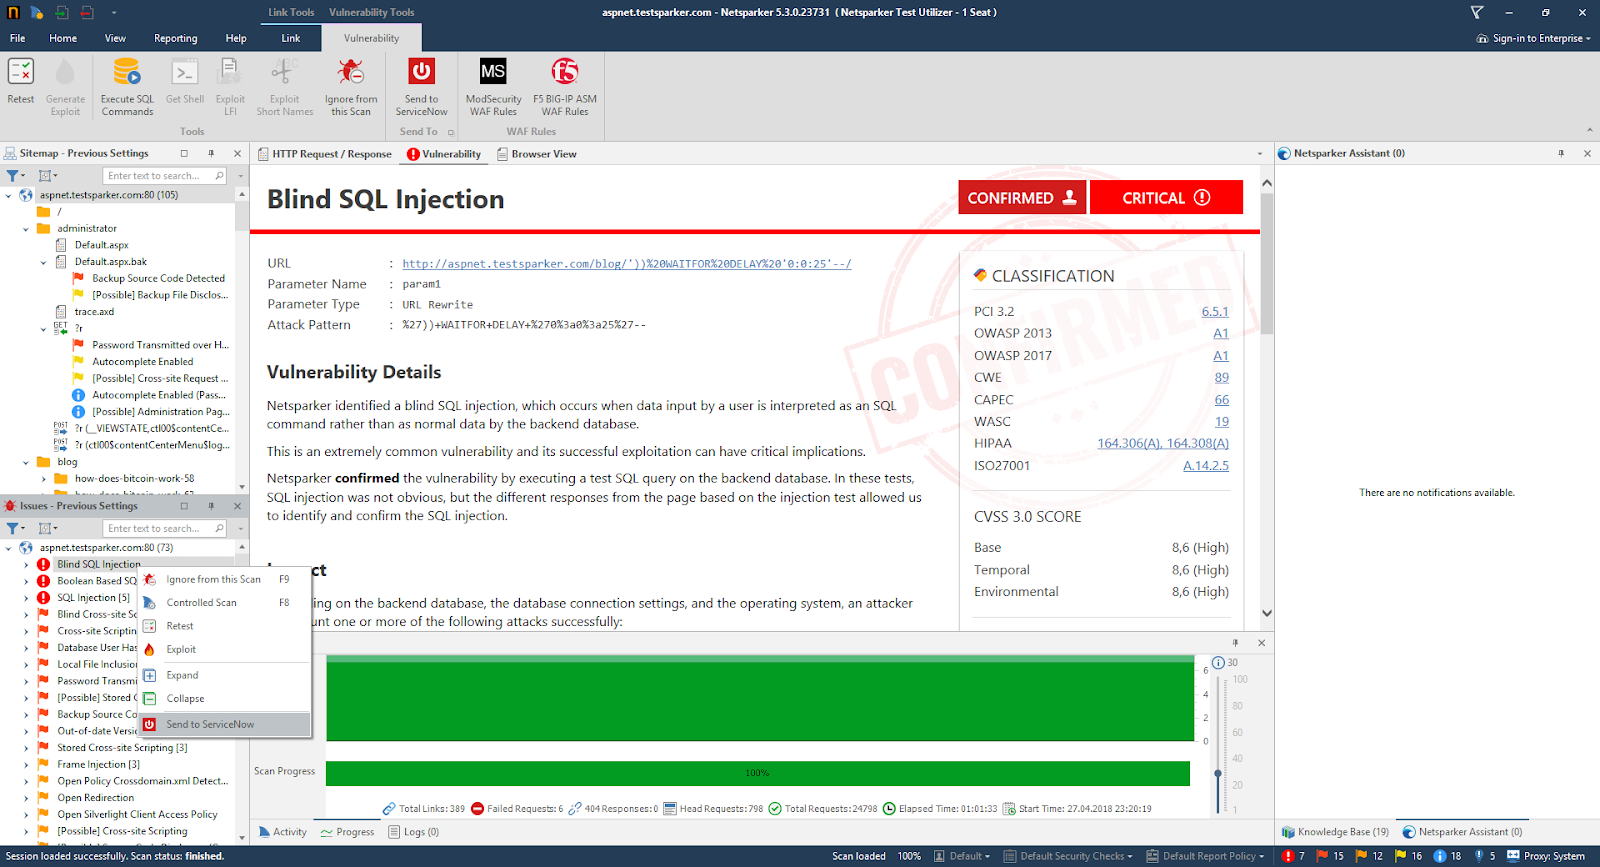
Task: Float the Issues panel window
Action: 184,506
